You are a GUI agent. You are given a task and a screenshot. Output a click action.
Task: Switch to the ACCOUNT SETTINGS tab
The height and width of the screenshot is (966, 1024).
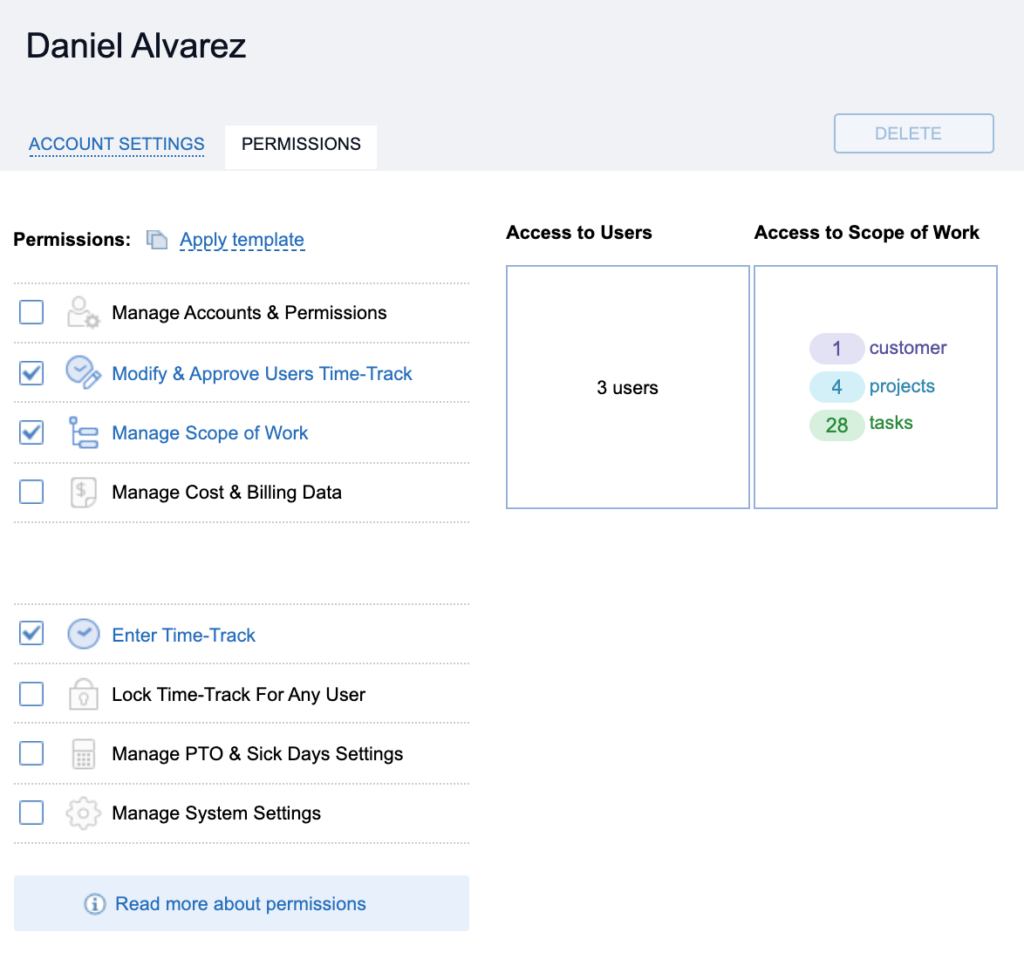click(116, 144)
